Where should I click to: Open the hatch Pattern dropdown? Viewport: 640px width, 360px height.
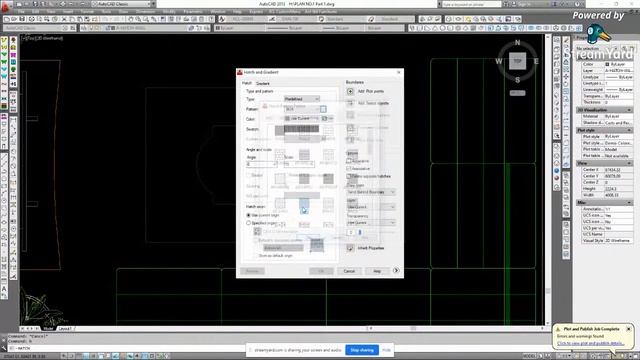pyautogui.click(x=302, y=109)
